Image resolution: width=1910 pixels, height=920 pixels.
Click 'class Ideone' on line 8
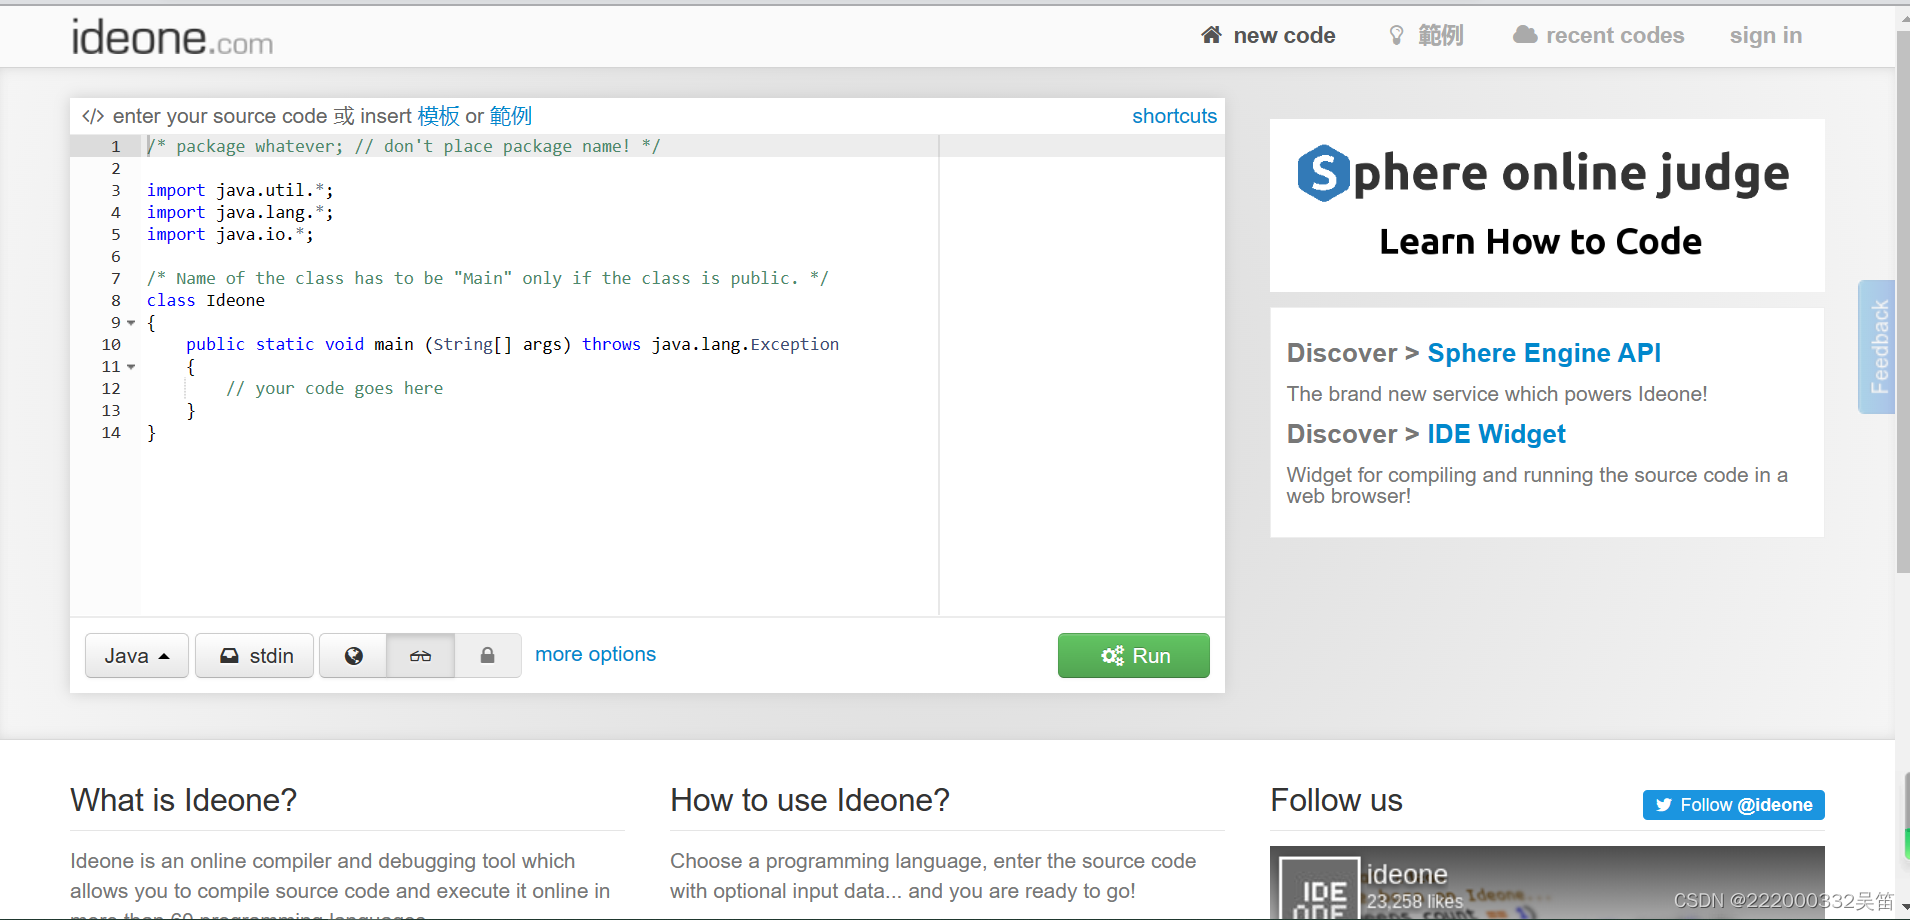coord(206,300)
